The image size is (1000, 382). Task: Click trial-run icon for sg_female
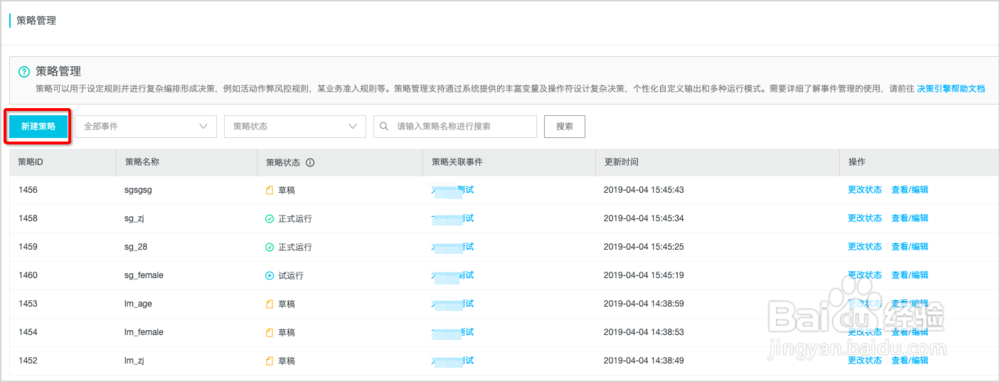click(269, 275)
